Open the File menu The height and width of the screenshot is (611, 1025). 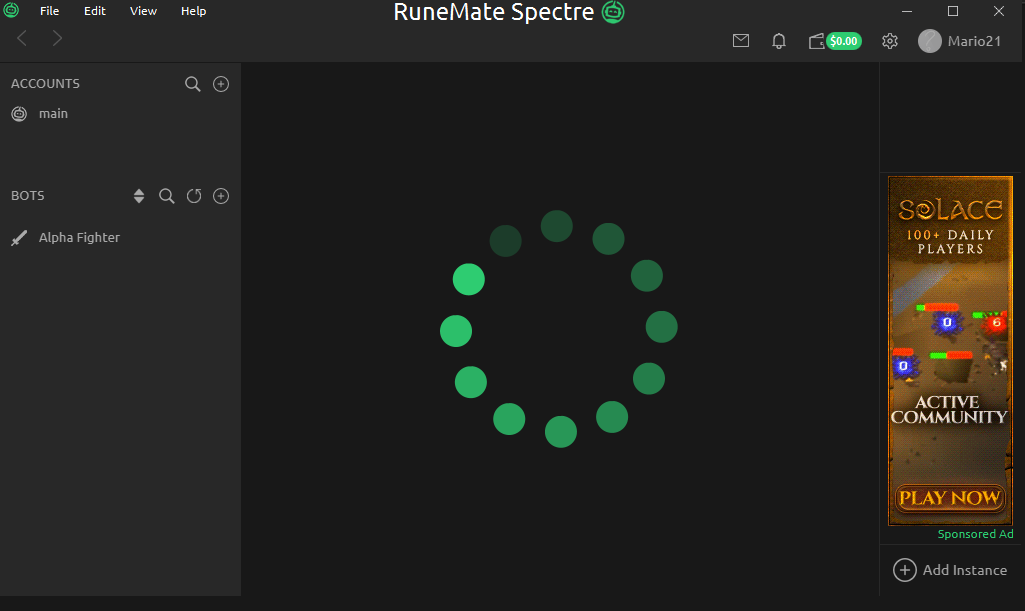tap(49, 11)
